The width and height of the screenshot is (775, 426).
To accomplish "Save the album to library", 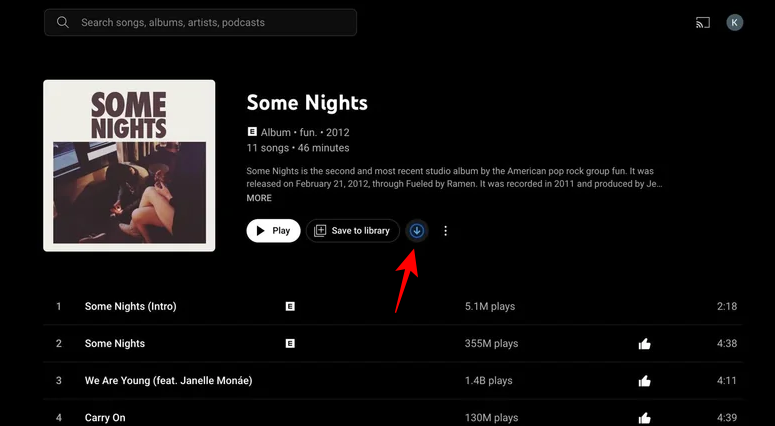I will click(x=352, y=231).
